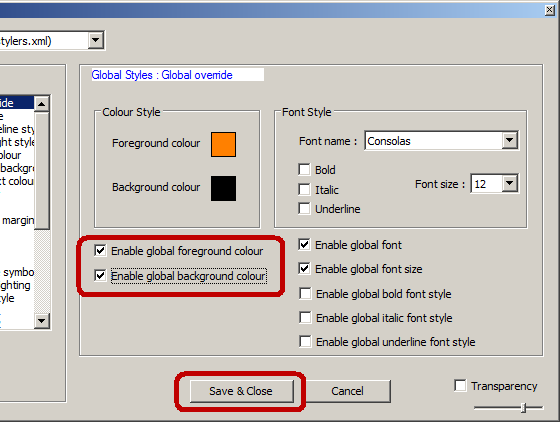Select the 'line sty' style list item
The width and height of the screenshot is (560, 422).
(x=17, y=129)
